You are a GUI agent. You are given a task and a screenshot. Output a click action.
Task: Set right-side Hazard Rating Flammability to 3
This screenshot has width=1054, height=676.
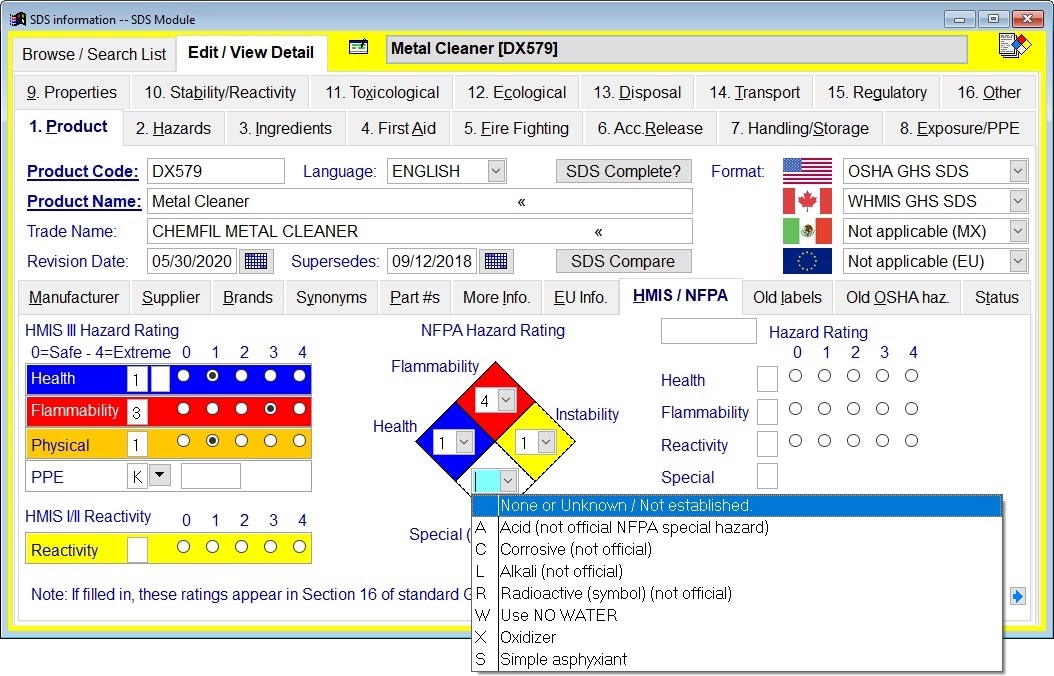click(x=883, y=409)
